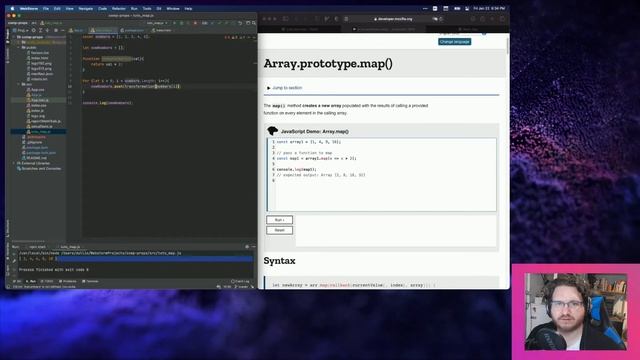640x360 pixels.
Task: Click the date and time in menu bar
Action: pos(489,8)
